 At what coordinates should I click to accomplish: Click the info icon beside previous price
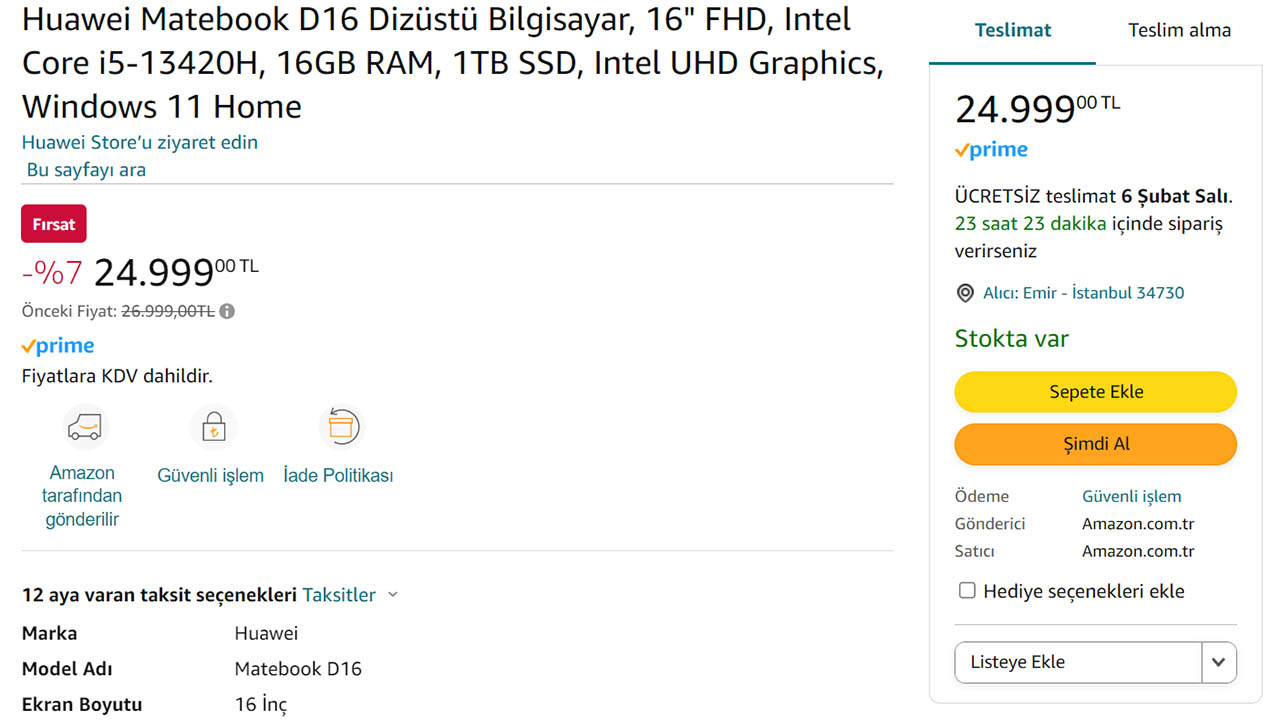coord(228,311)
